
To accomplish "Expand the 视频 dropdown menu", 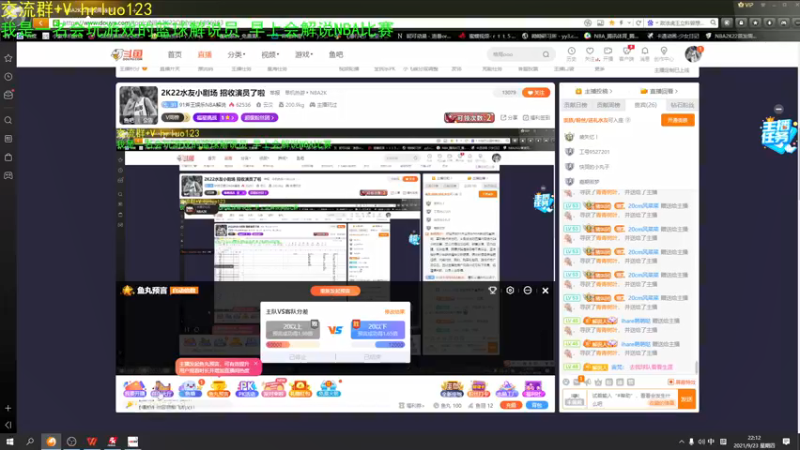I will click(x=270, y=55).
